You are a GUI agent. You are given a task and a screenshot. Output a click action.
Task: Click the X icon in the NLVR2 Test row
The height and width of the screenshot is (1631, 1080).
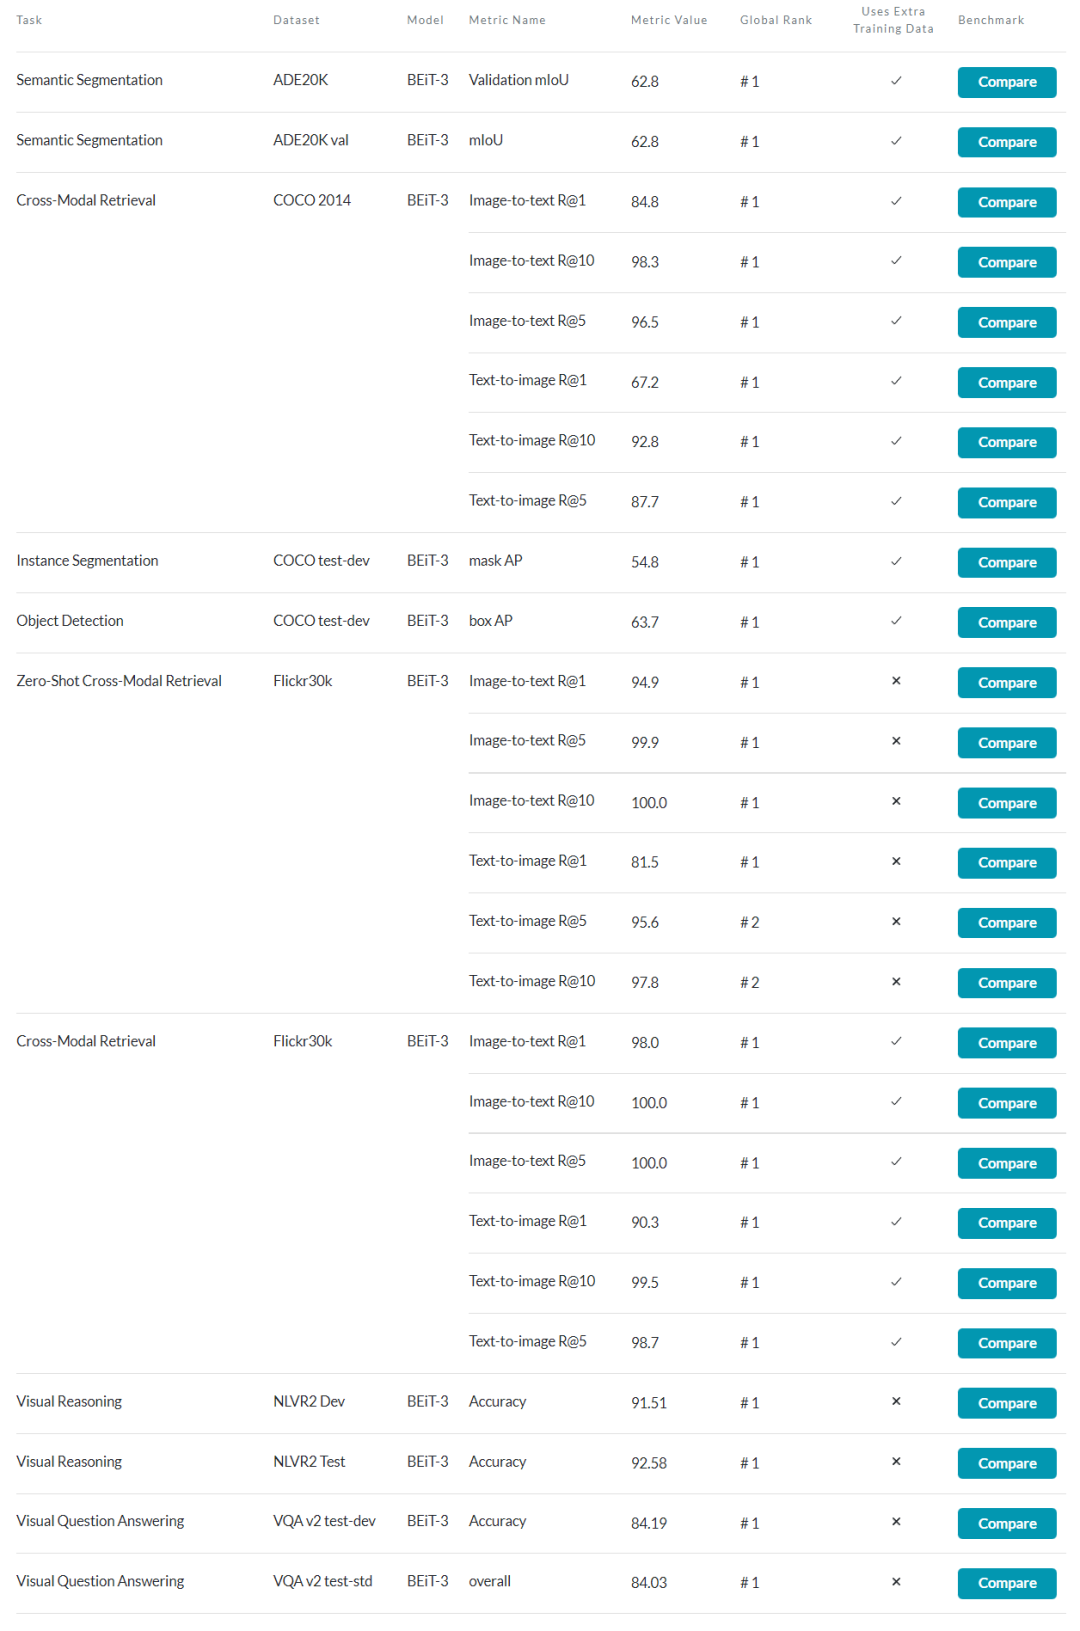point(896,1461)
